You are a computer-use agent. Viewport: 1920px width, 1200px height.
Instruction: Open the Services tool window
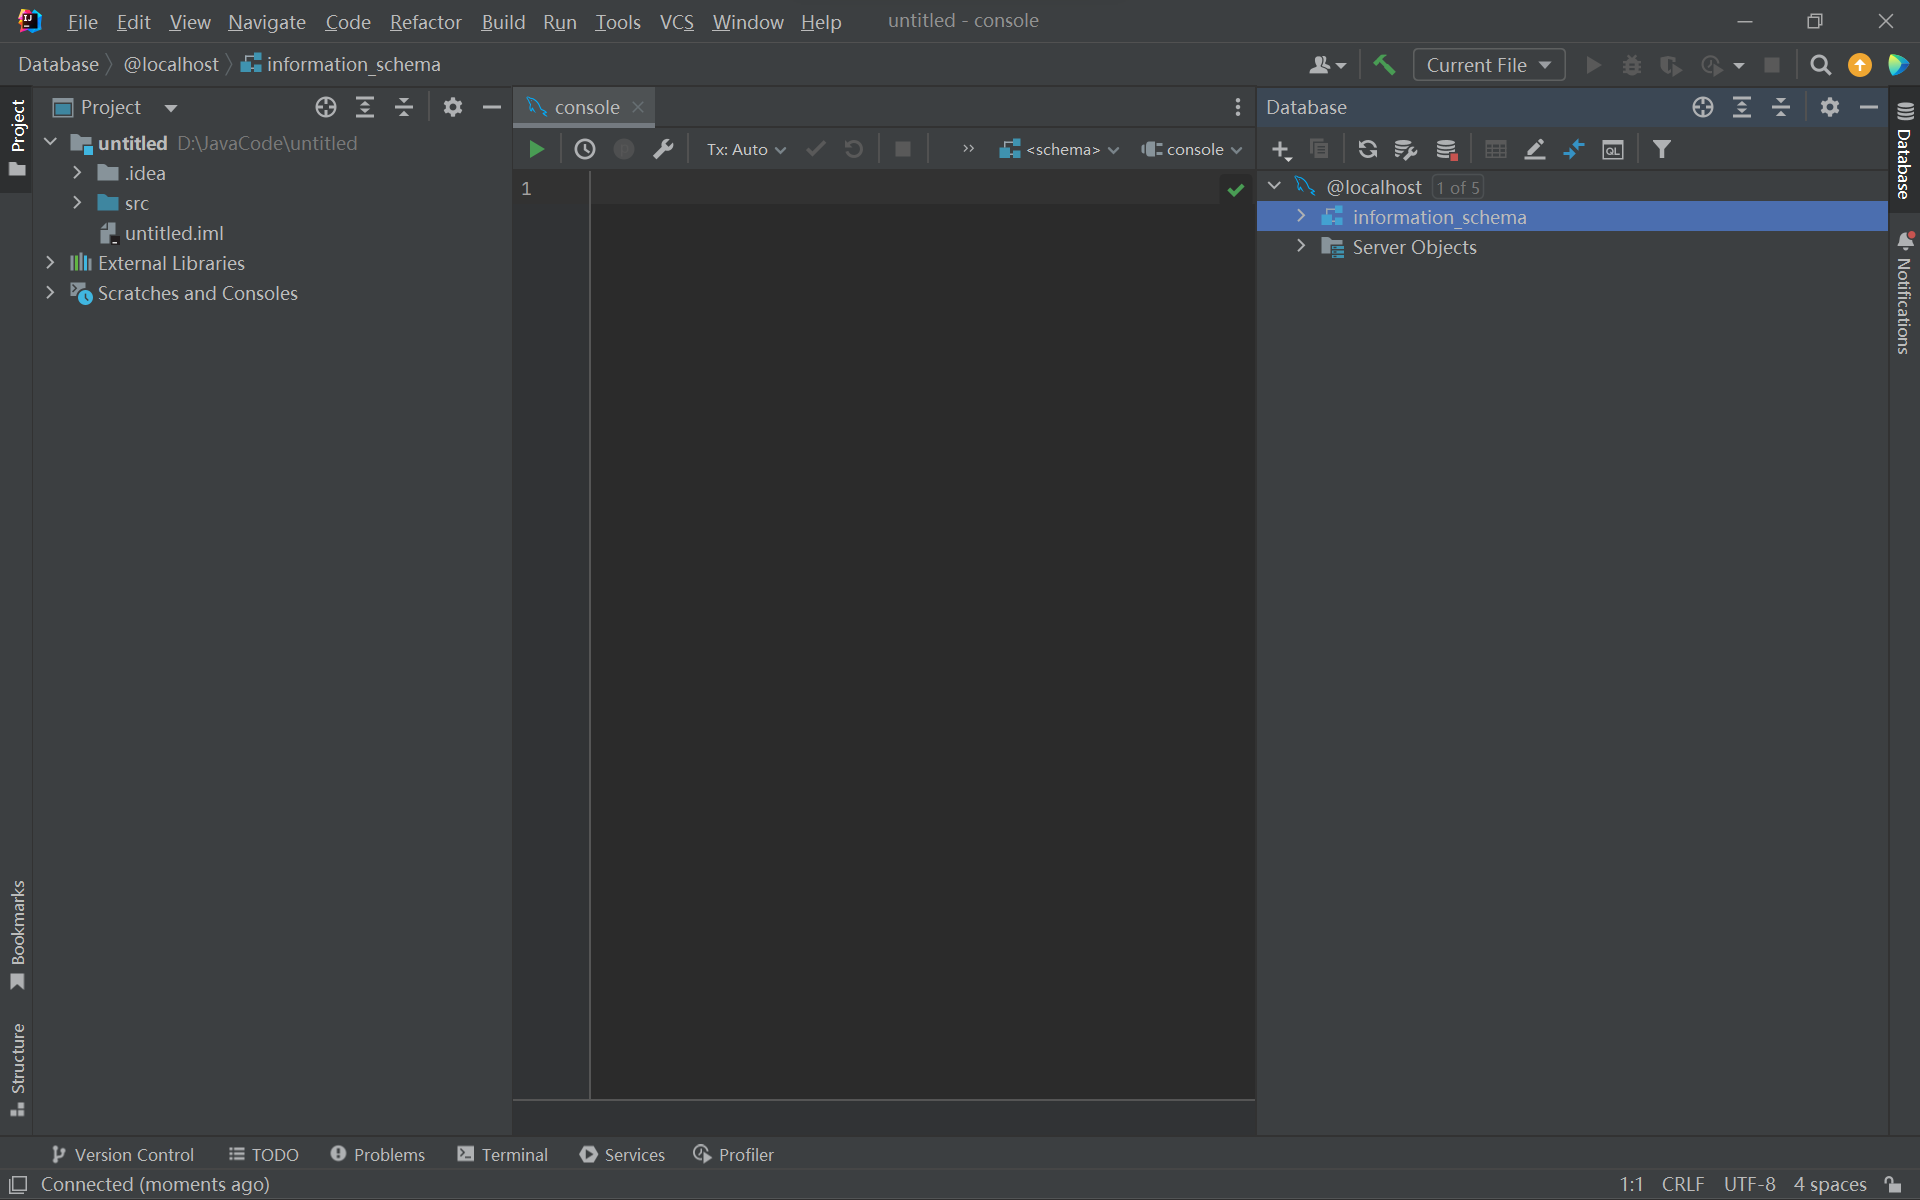coord(622,1154)
